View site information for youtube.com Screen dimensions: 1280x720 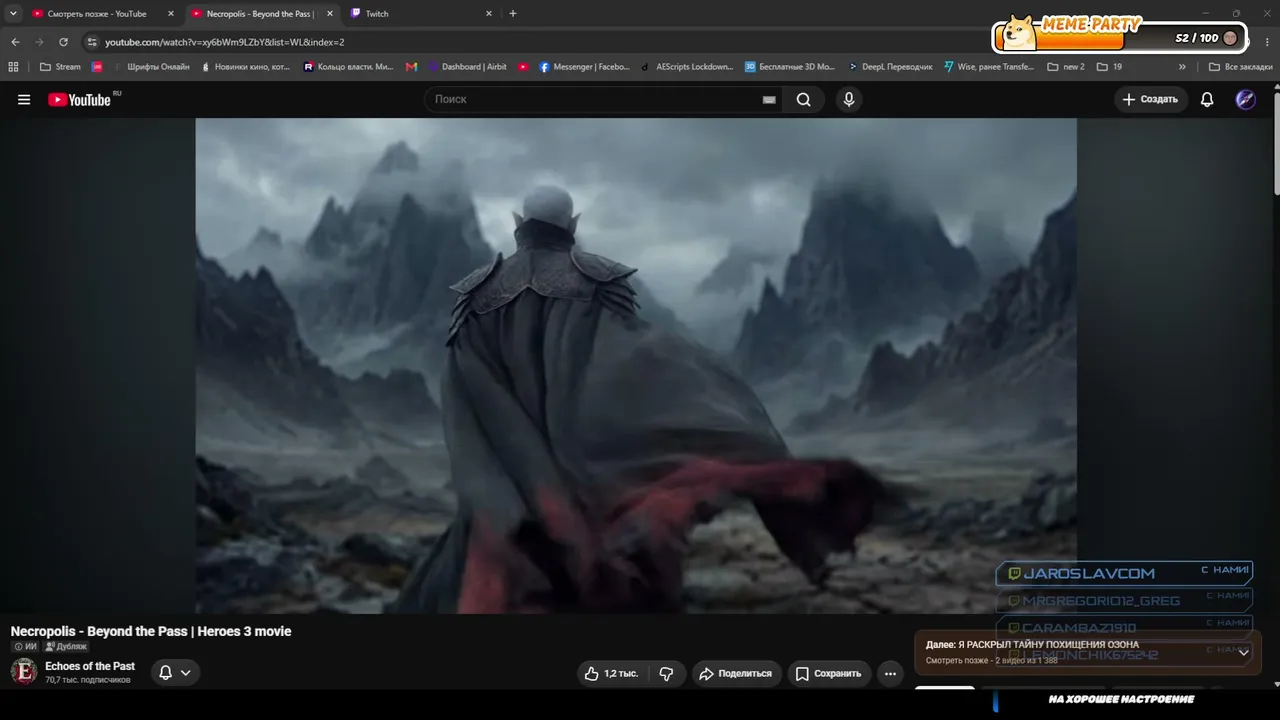click(92, 42)
